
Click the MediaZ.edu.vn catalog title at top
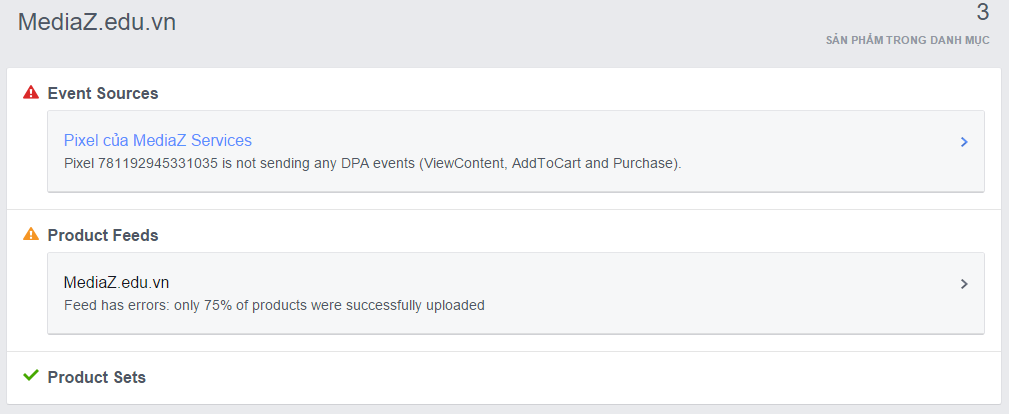click(x=97, y=22)
